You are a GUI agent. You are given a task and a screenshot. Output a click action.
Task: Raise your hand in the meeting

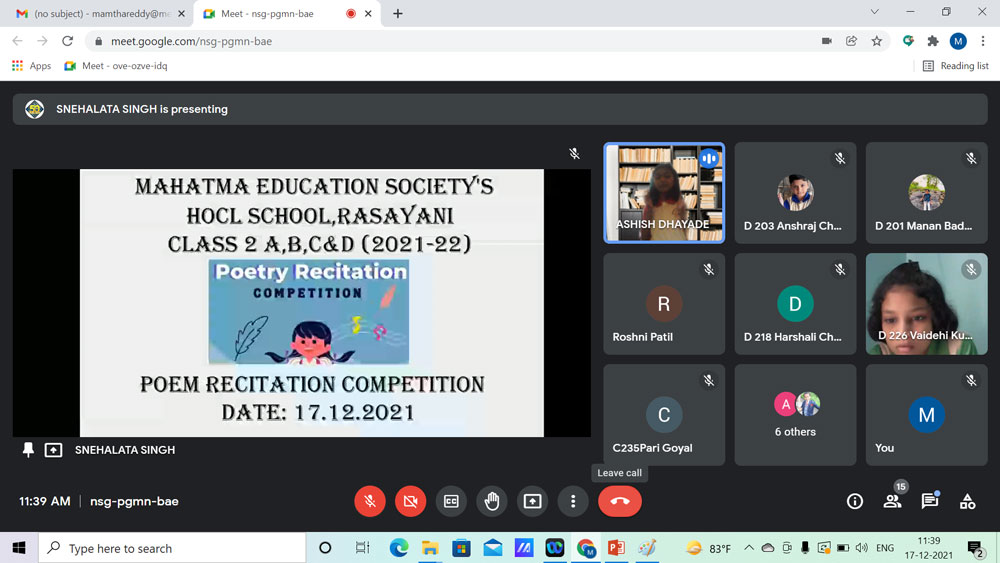click(x=492, y=501)
